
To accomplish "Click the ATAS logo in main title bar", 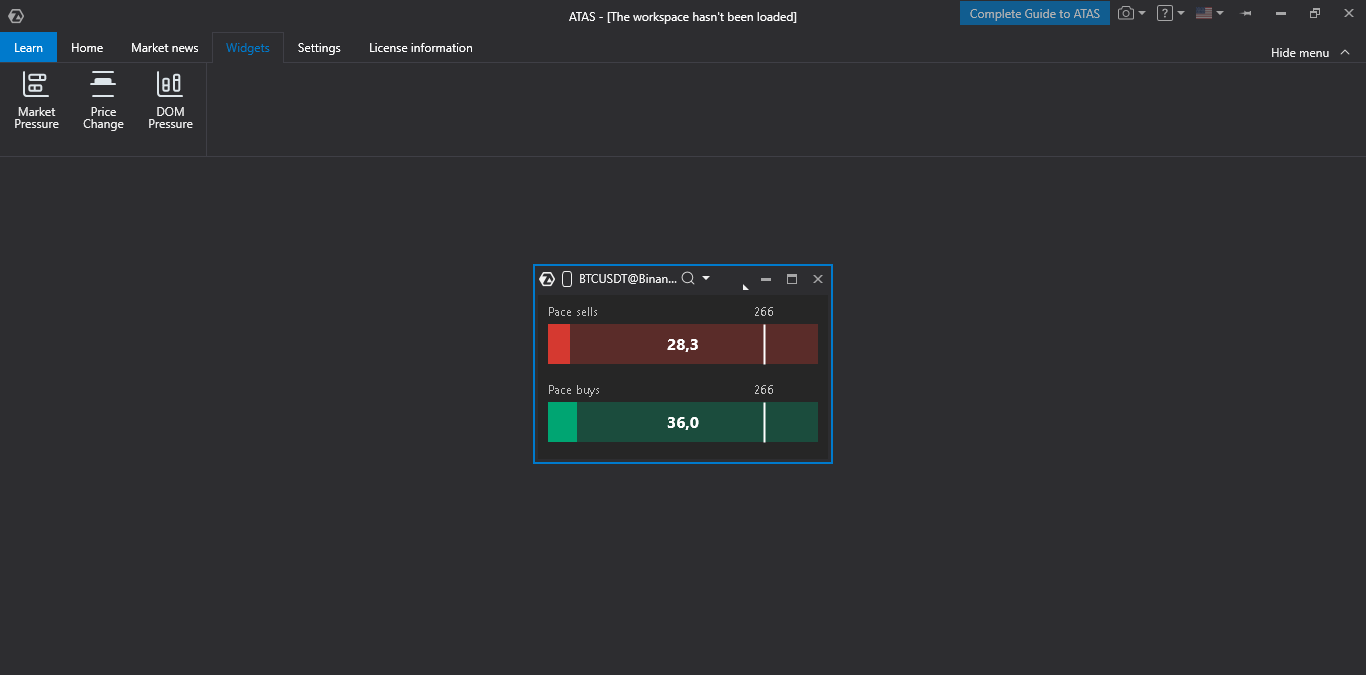I will pos(15,16).
